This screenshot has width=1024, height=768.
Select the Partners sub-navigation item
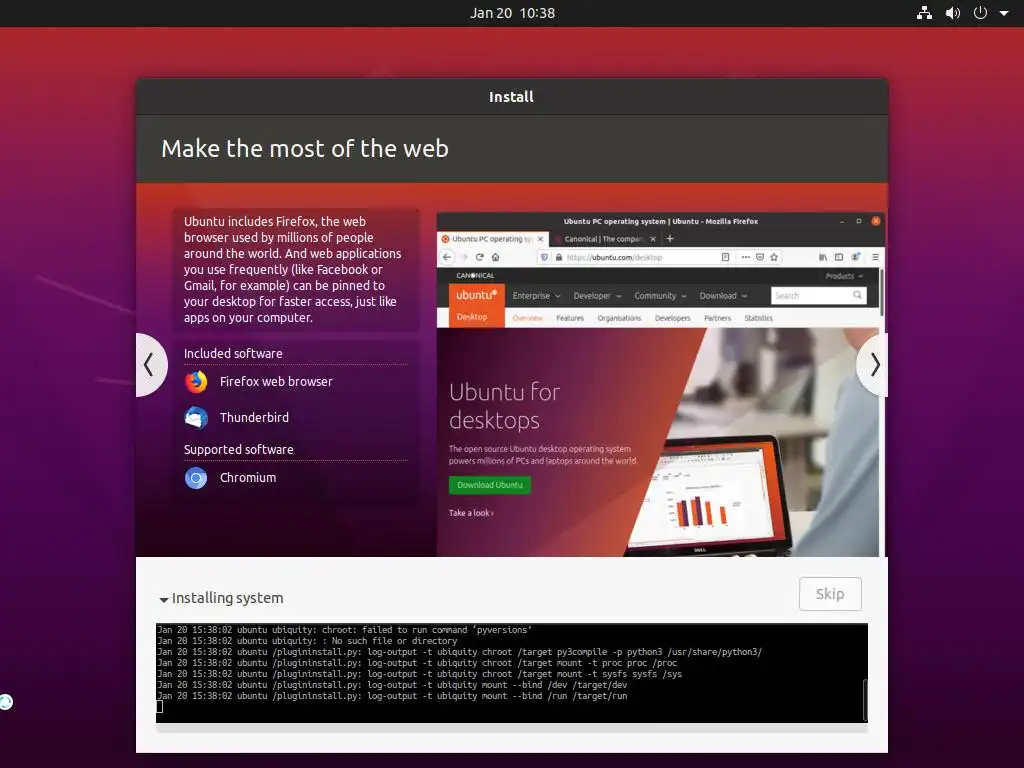click(x=718, y=318)
